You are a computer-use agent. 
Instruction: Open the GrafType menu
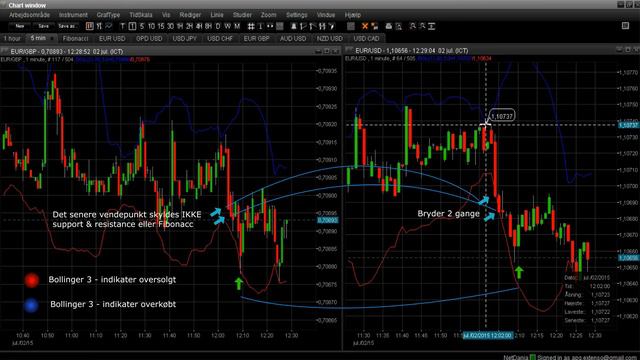tap(108, 15)
